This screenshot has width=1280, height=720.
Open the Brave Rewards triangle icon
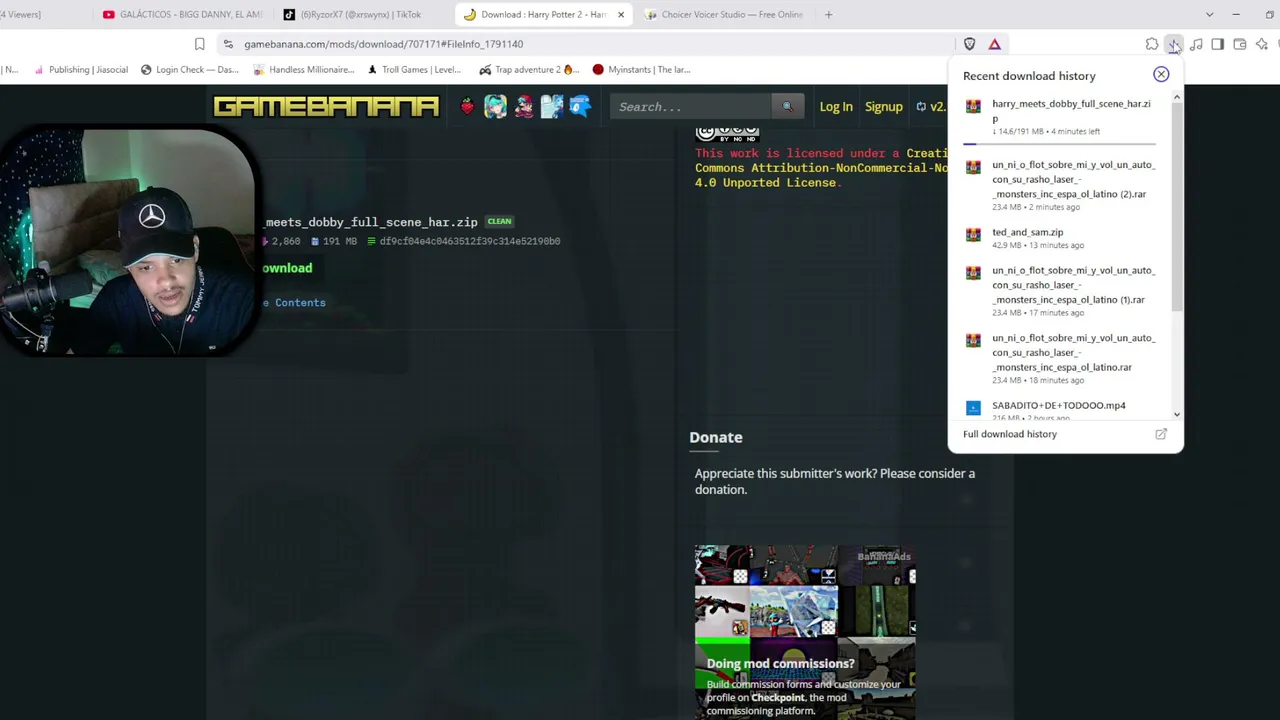click(x=994, y=44)
